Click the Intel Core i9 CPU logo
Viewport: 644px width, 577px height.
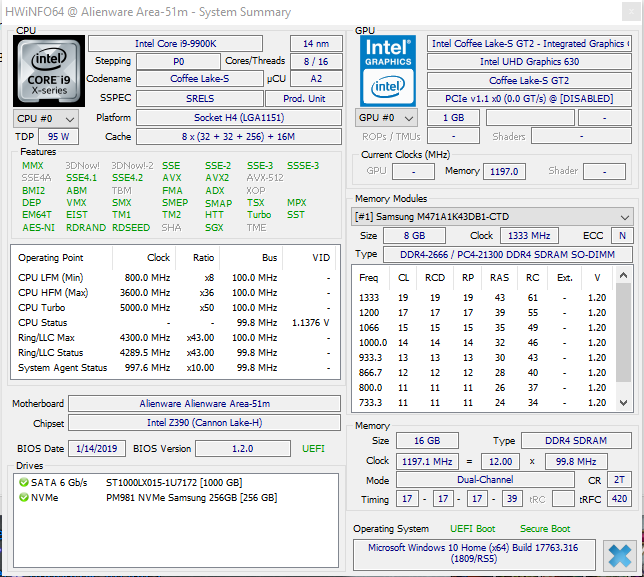(49, 71)
